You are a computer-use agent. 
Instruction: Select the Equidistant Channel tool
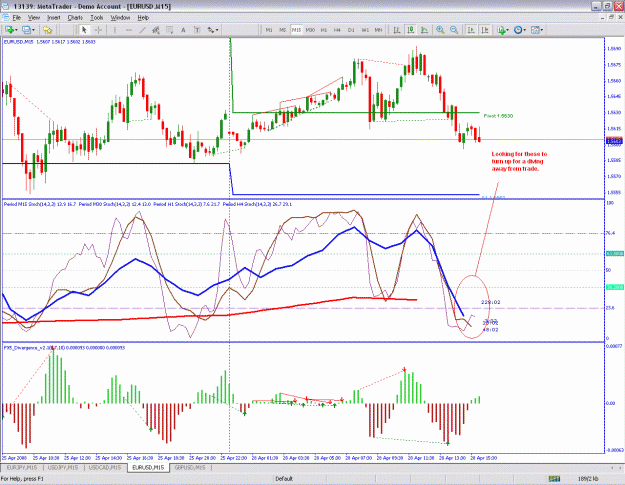click(156, 30)
